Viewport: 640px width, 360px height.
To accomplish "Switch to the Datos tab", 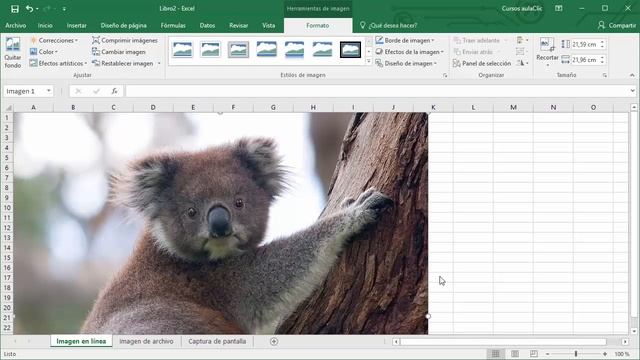I will [x=207, y=25].
